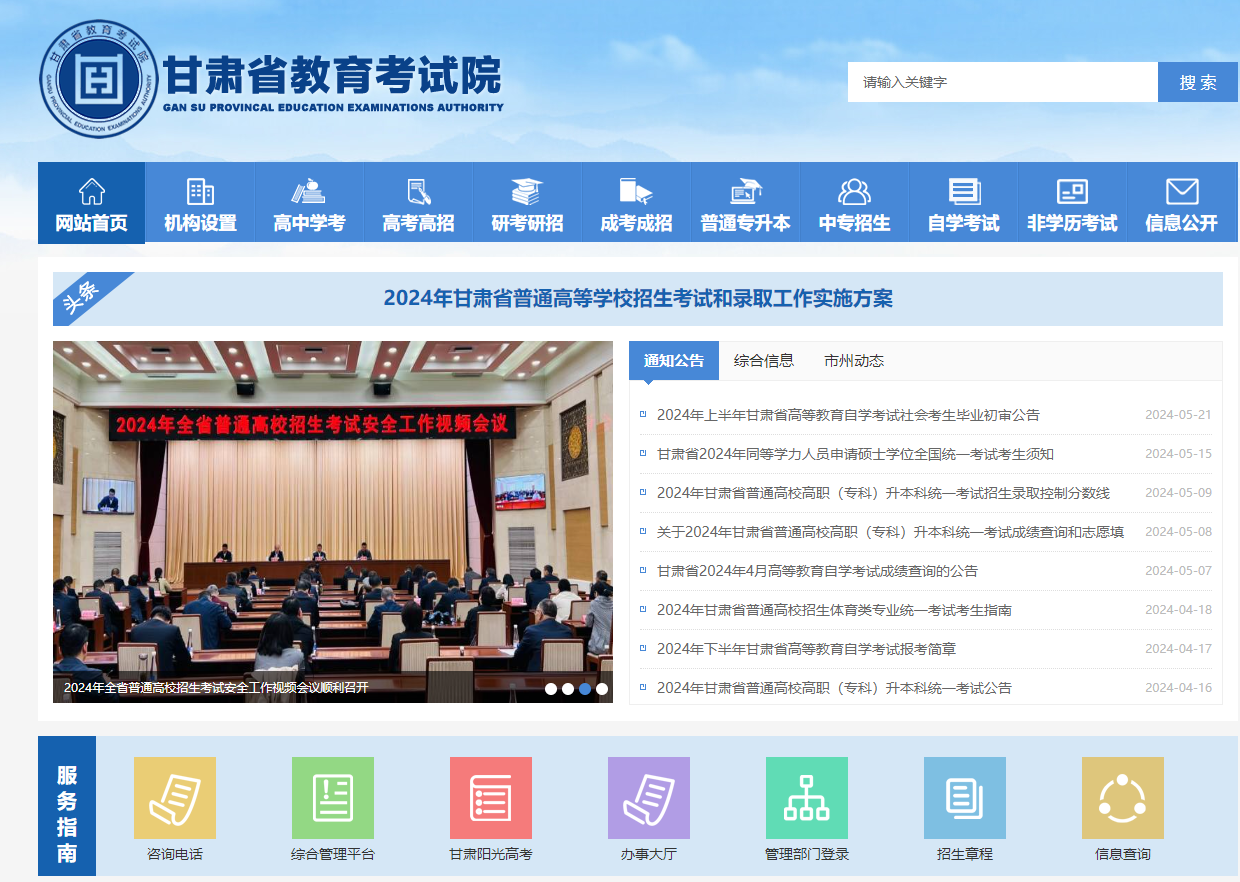The image size is (1240, 882).
Task: Open the 办事大厅 purple icon
Action: pos(649,798)
